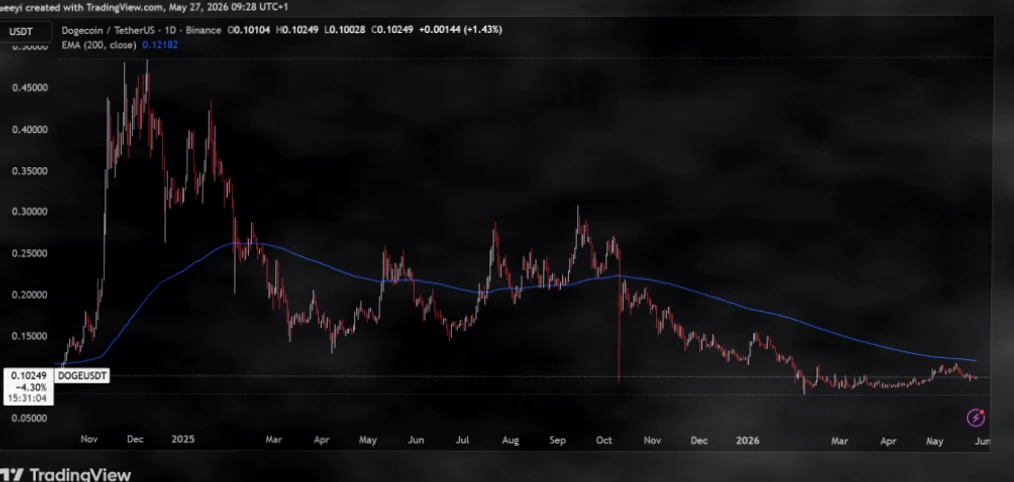1014x482 pixels.
Task: Click the 0.35000 price axis label
Action: point(30,171)
